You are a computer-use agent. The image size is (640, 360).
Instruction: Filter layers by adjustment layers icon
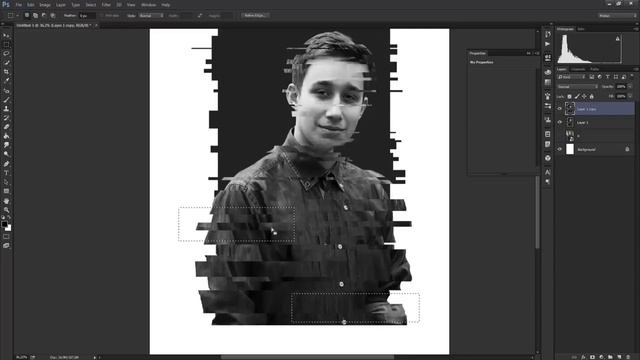pos(600,77)
